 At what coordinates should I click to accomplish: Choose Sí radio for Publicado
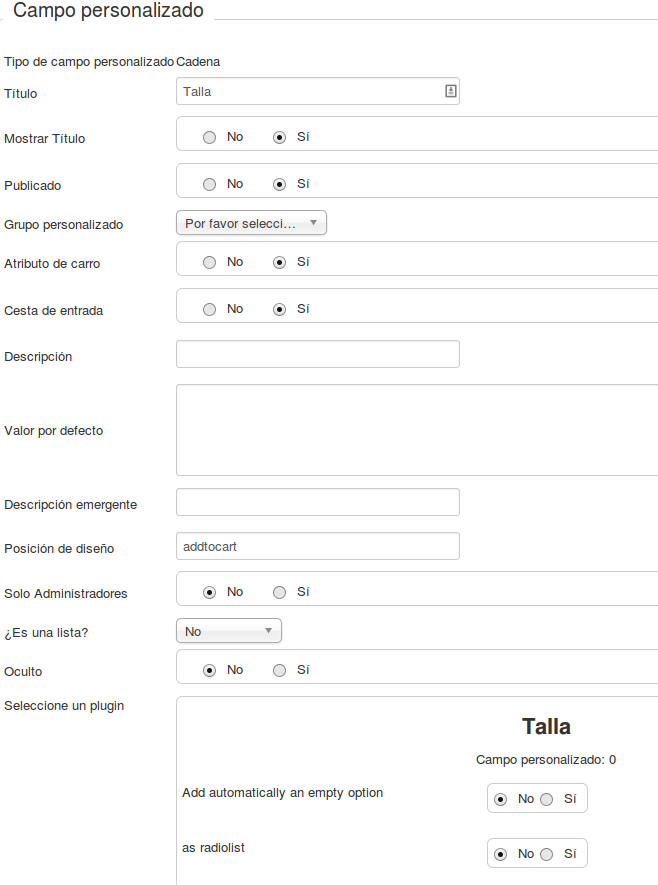pos(279,185)
